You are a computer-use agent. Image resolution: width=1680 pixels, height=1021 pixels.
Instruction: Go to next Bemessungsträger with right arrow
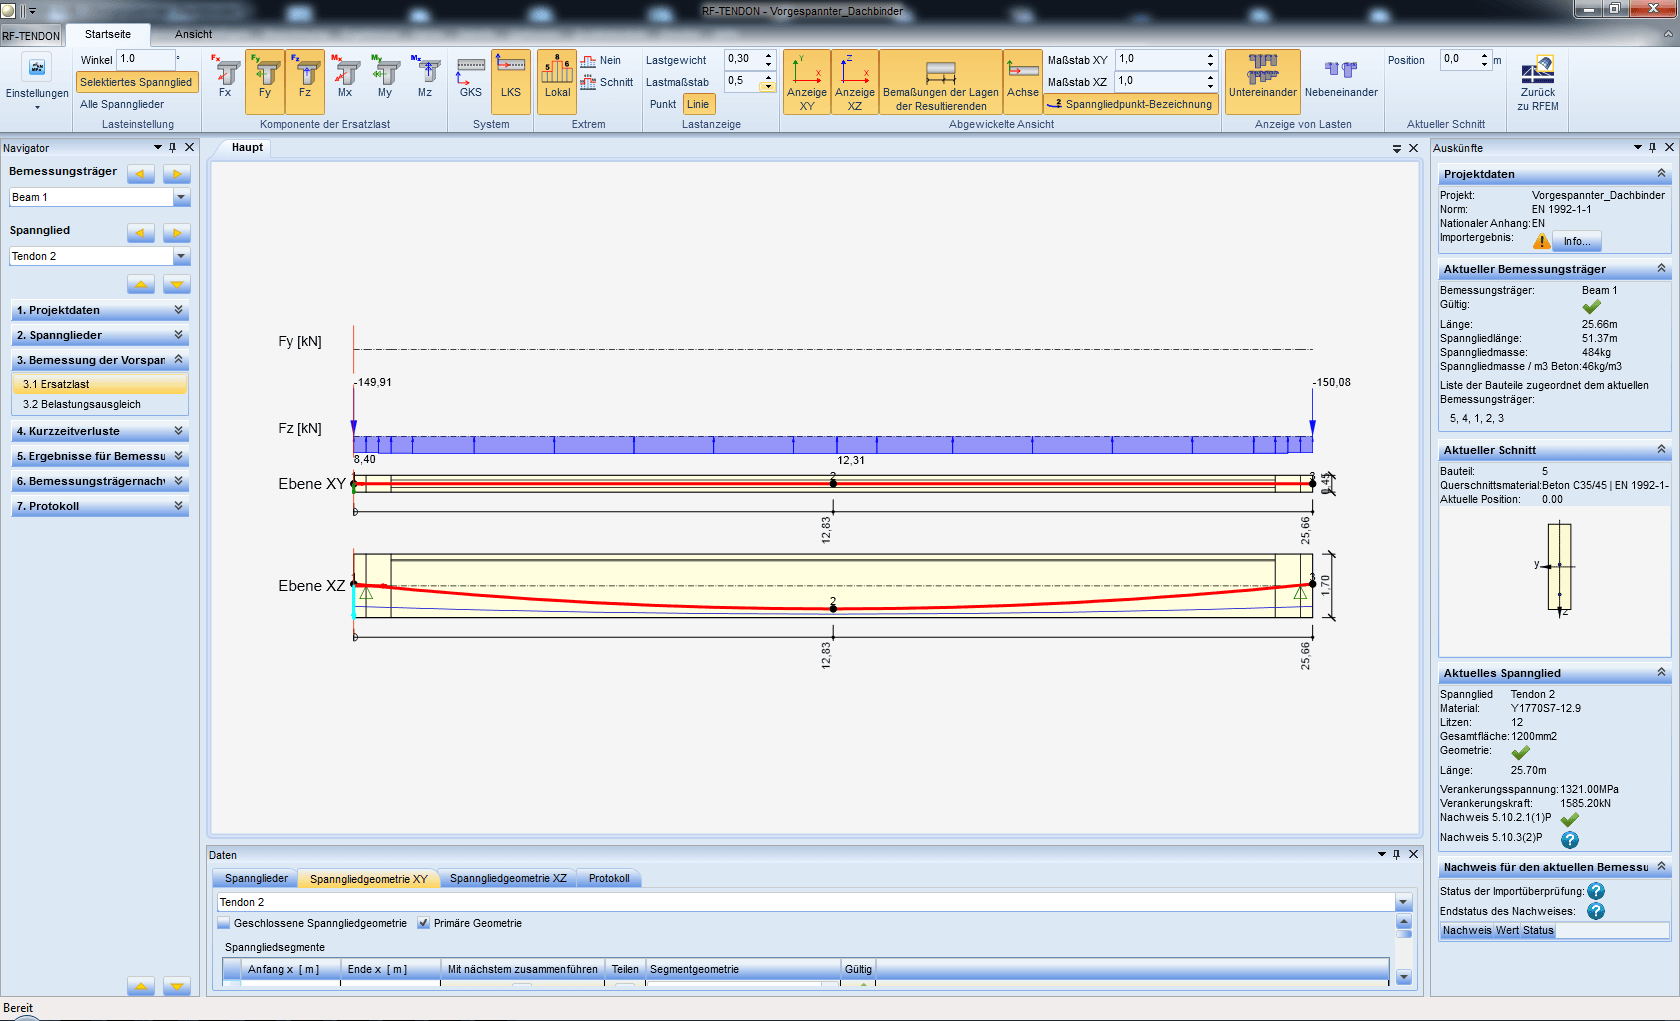(x=177, y=174)
